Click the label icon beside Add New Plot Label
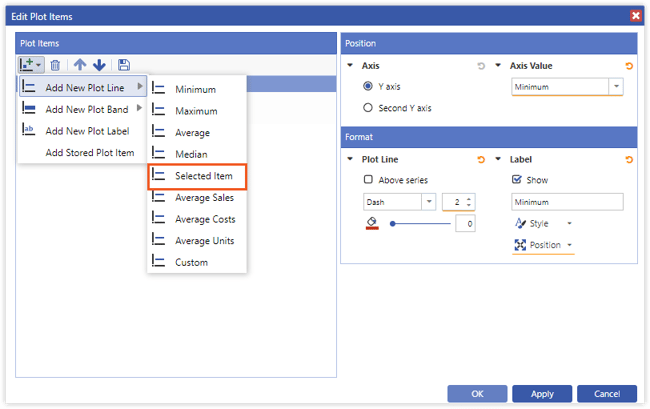This screenshot has width=650, height=409. (x=29, y=130)
